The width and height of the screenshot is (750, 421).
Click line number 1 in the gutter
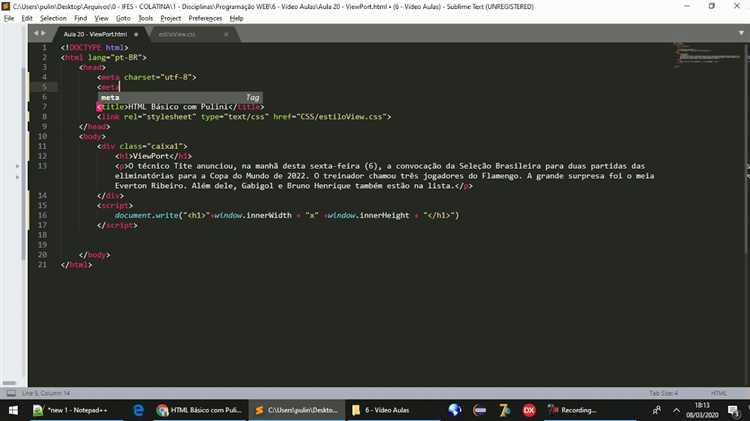click(44, 47)
